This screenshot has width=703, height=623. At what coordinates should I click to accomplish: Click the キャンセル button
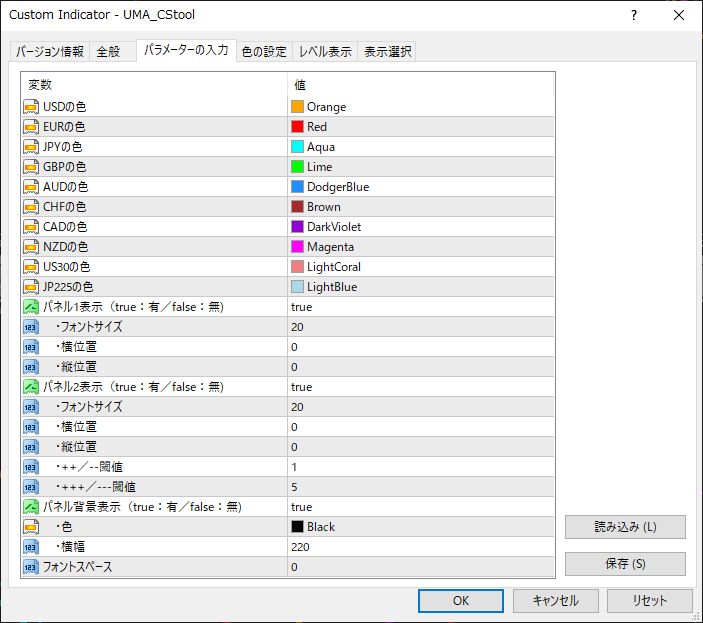555,601
